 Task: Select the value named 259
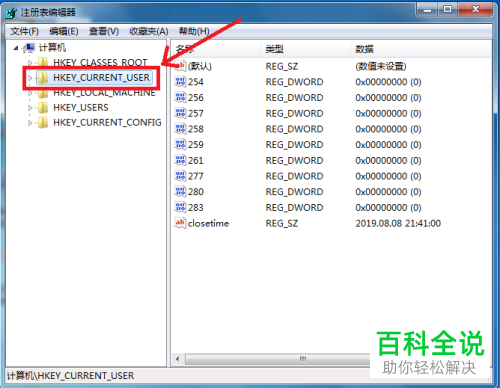point(196,145)
